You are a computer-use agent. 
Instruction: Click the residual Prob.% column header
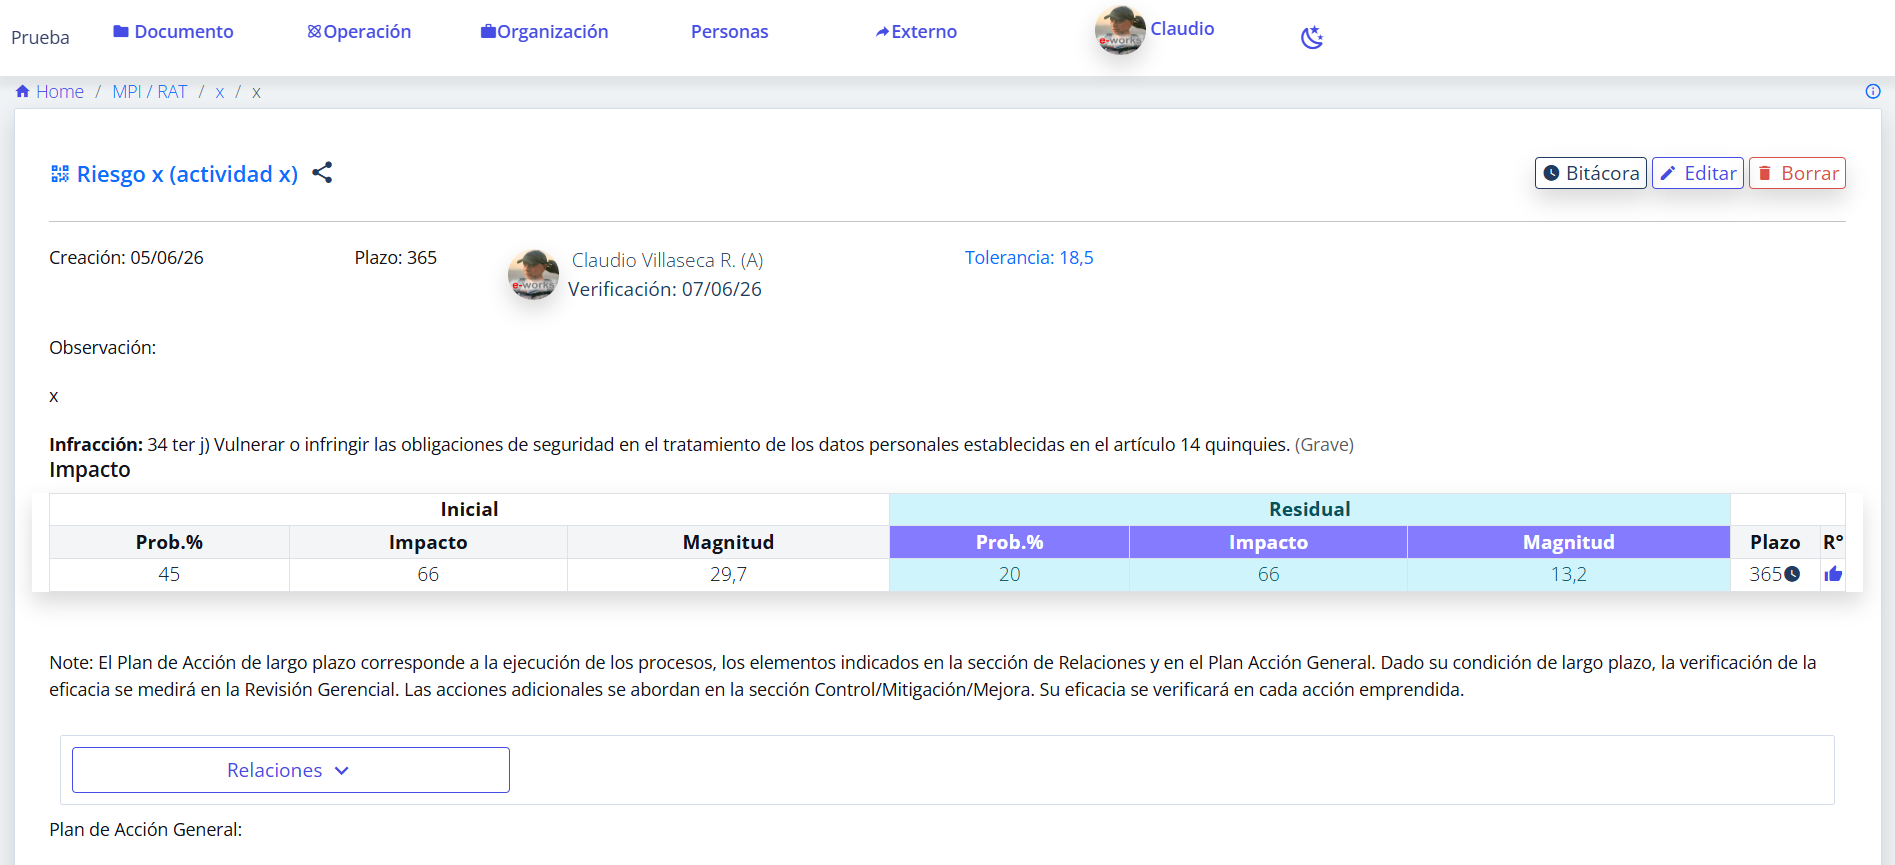(x=1009, y=542)
